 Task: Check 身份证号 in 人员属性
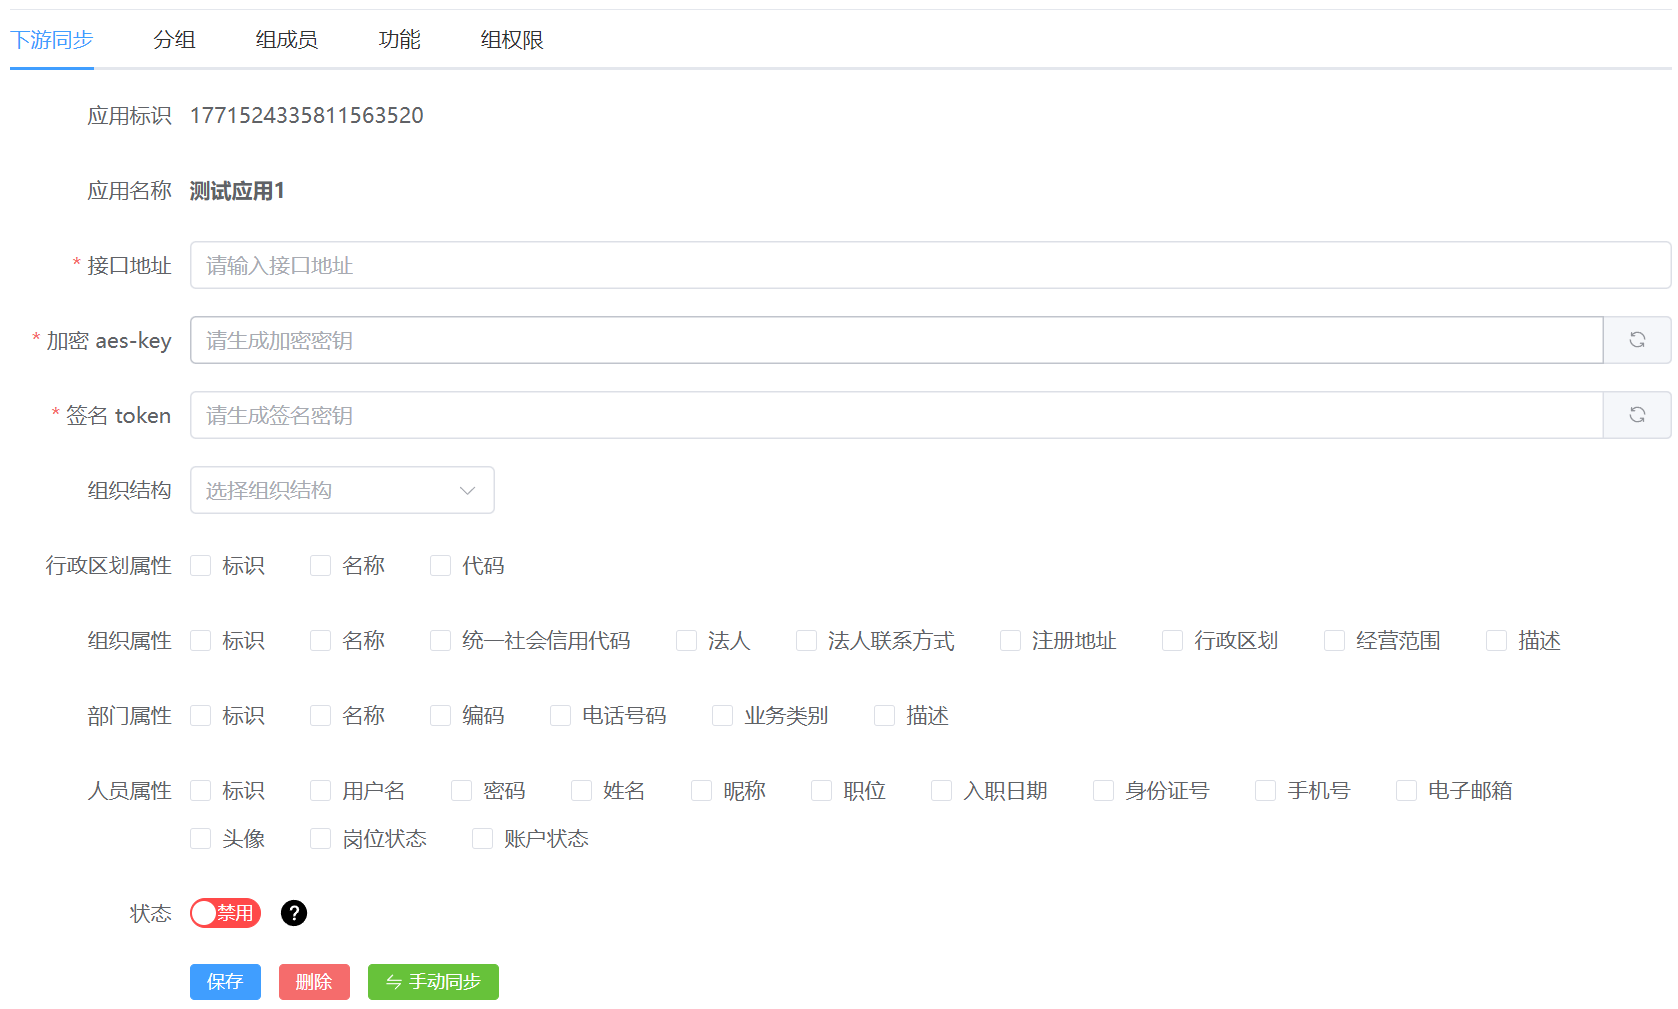click(x=1103, y=790)
